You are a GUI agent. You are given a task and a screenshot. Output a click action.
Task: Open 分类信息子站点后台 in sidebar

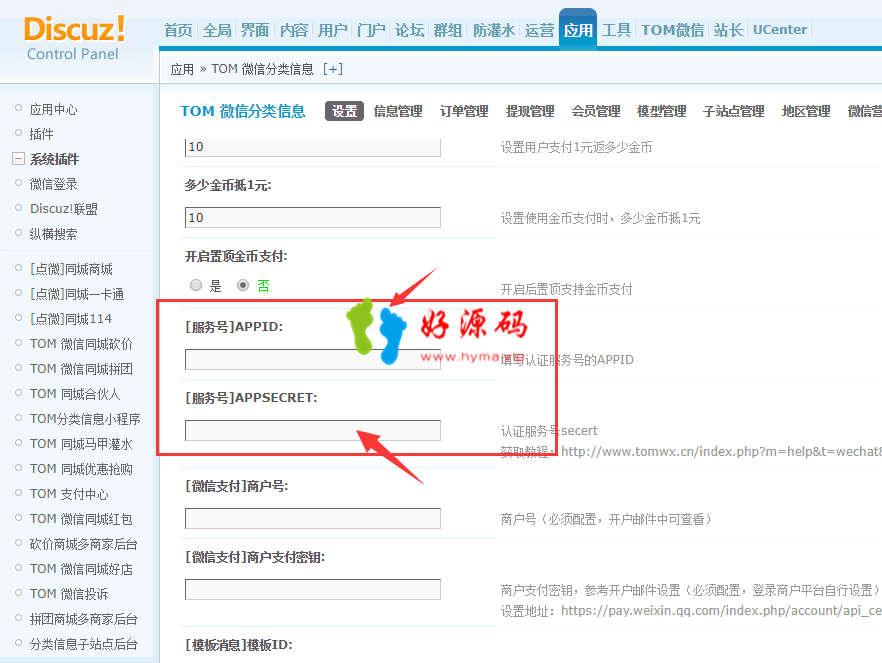click(x=84, y=644)
